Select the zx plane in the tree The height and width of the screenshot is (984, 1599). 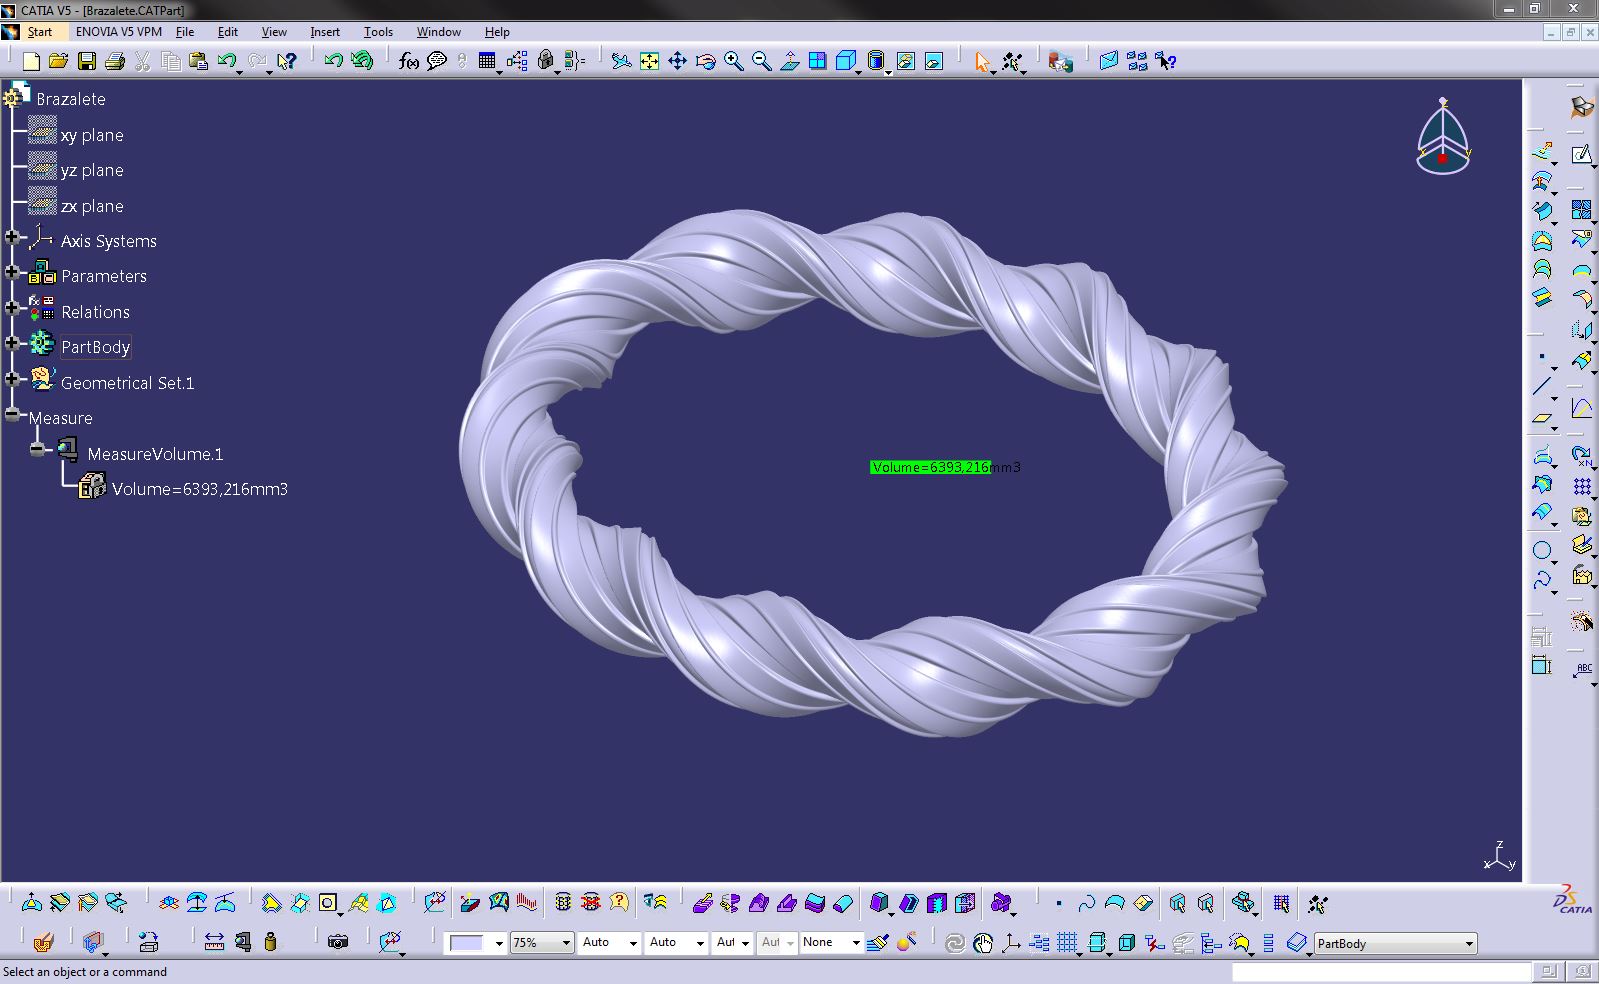click(92, 206)
